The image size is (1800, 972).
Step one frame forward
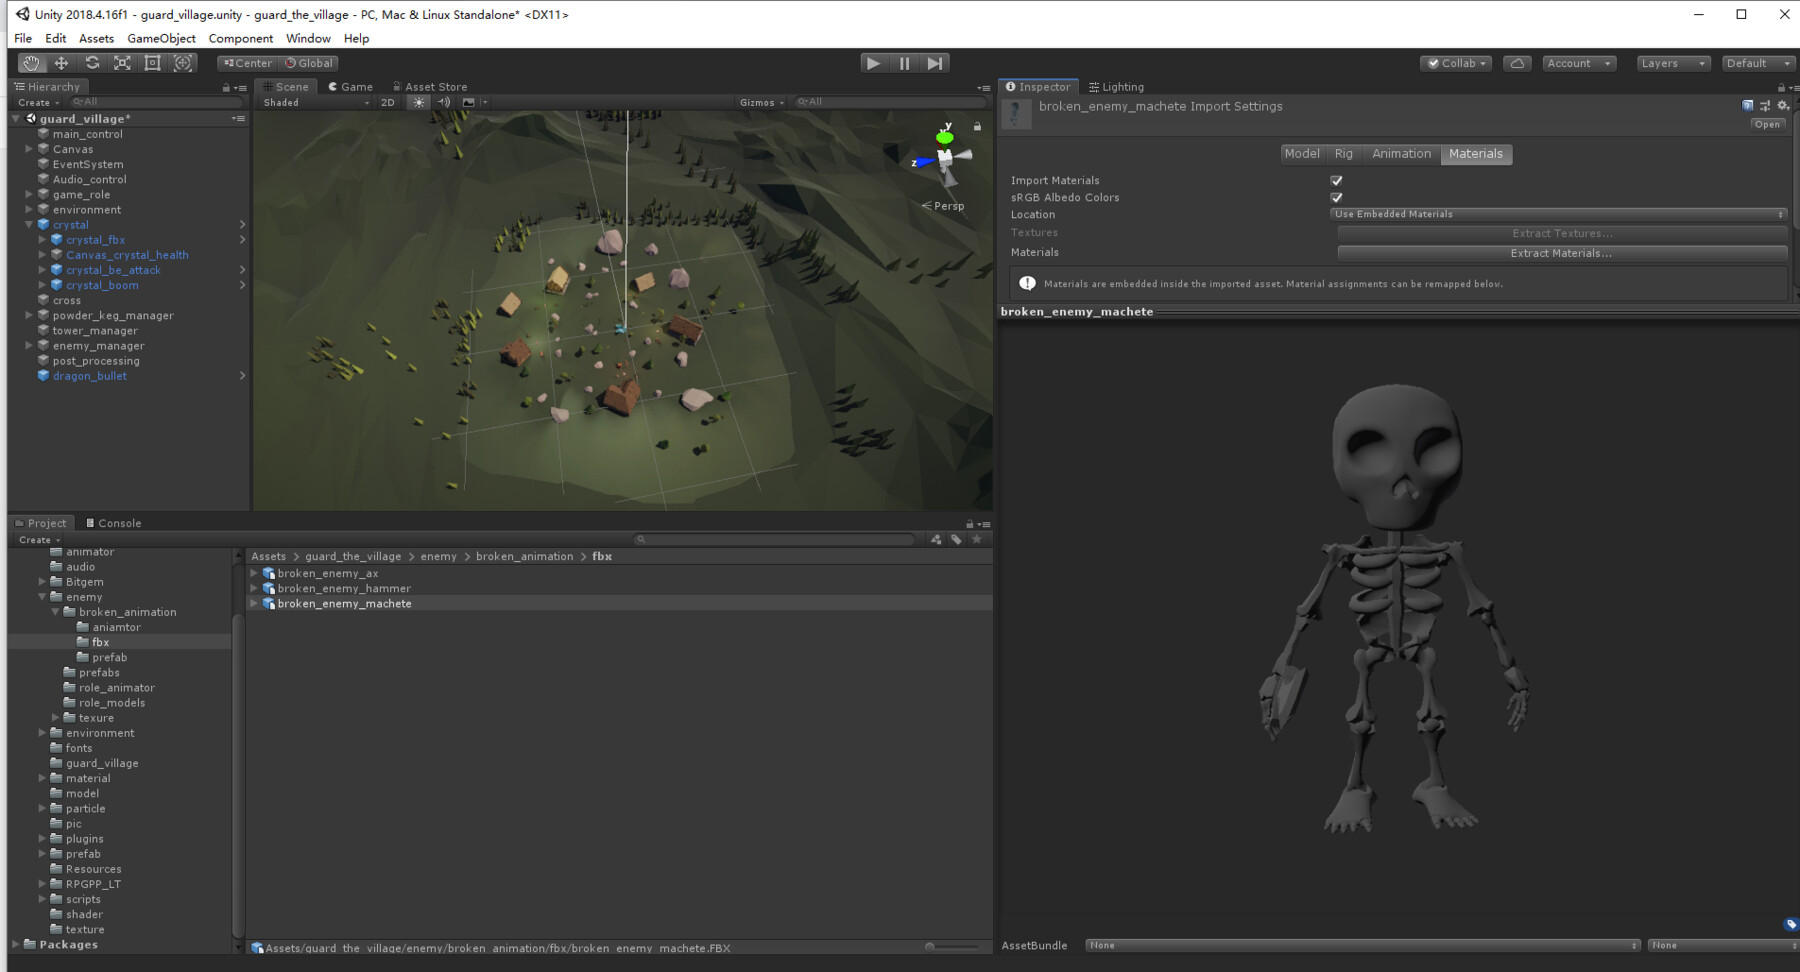pyautogui.click(x=934, y=63)
